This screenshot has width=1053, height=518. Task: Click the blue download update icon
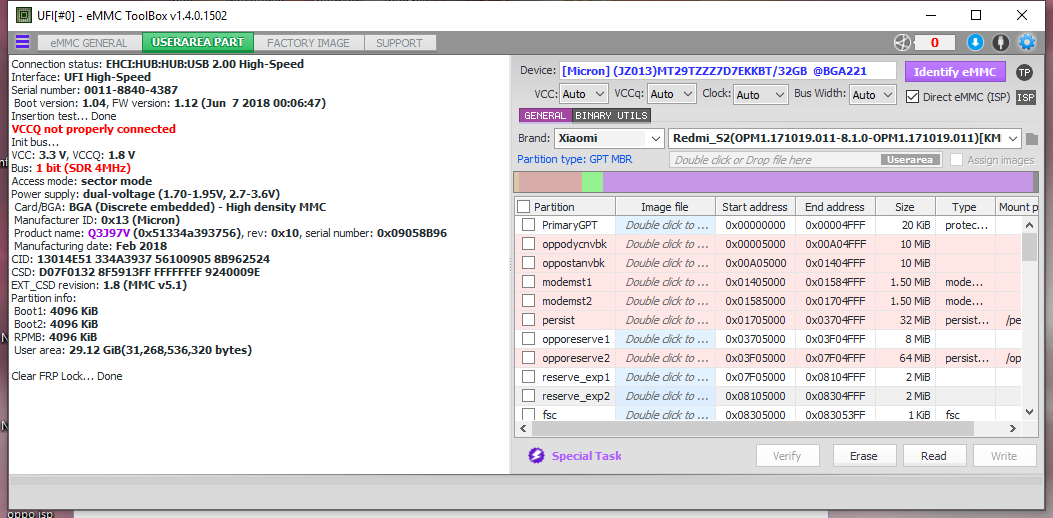click(975, 42)
